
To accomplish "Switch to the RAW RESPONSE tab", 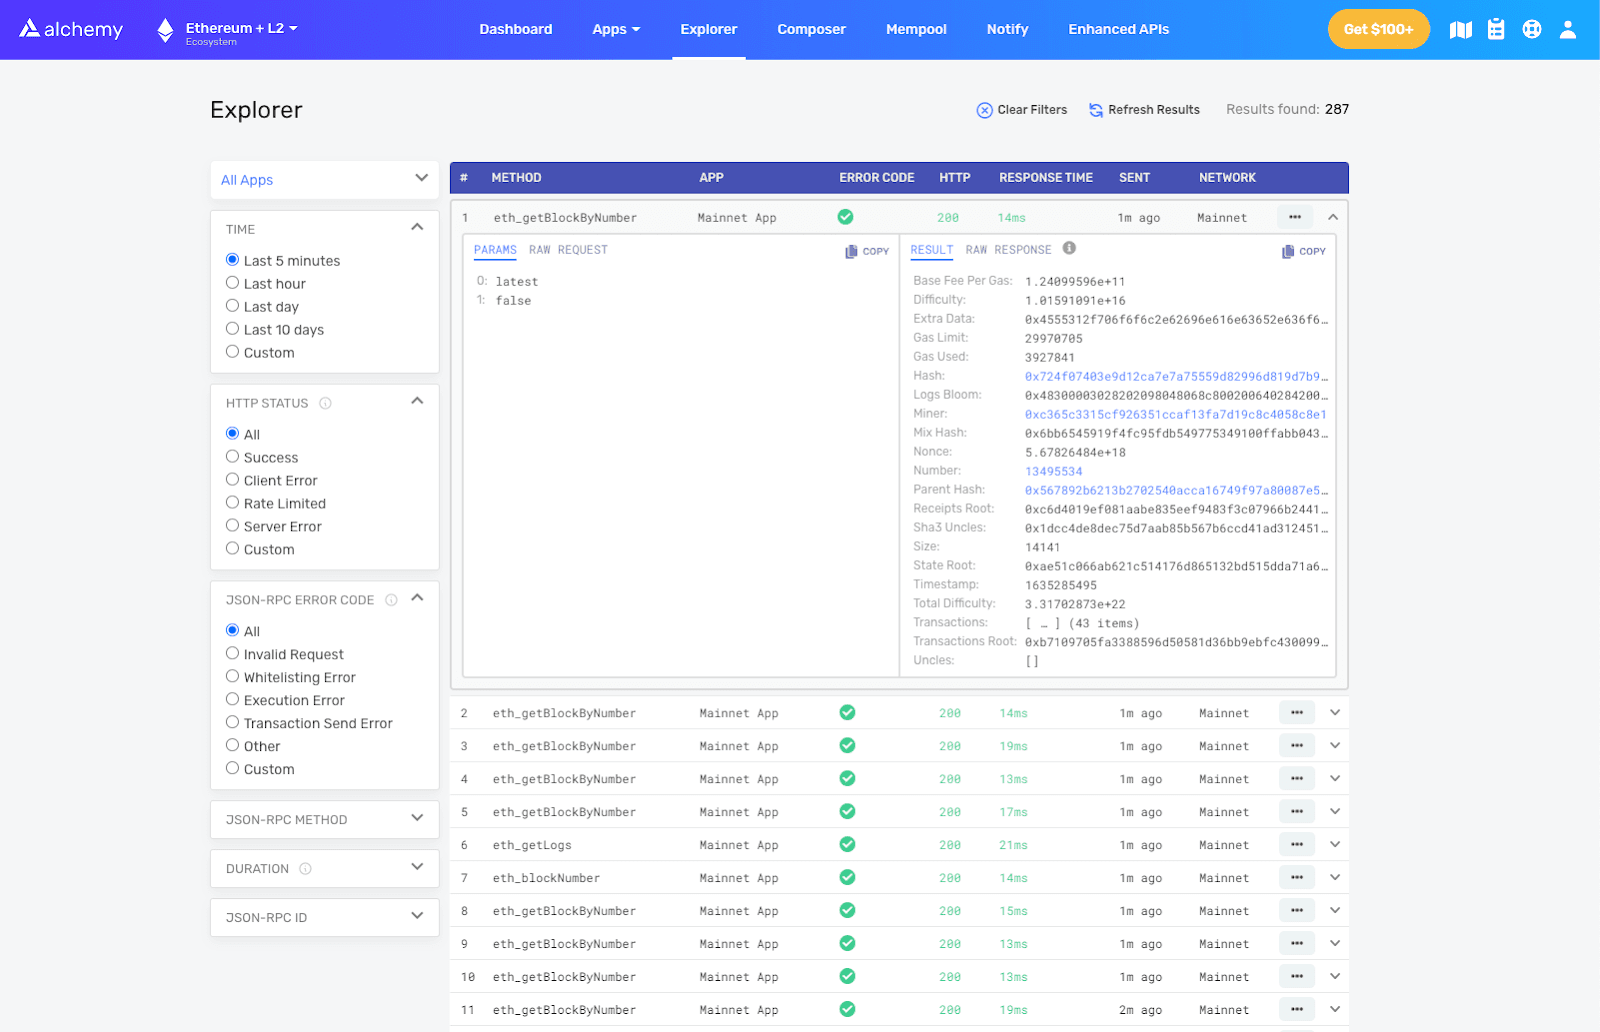I will pyautogui.click(x=1010, y=250).
